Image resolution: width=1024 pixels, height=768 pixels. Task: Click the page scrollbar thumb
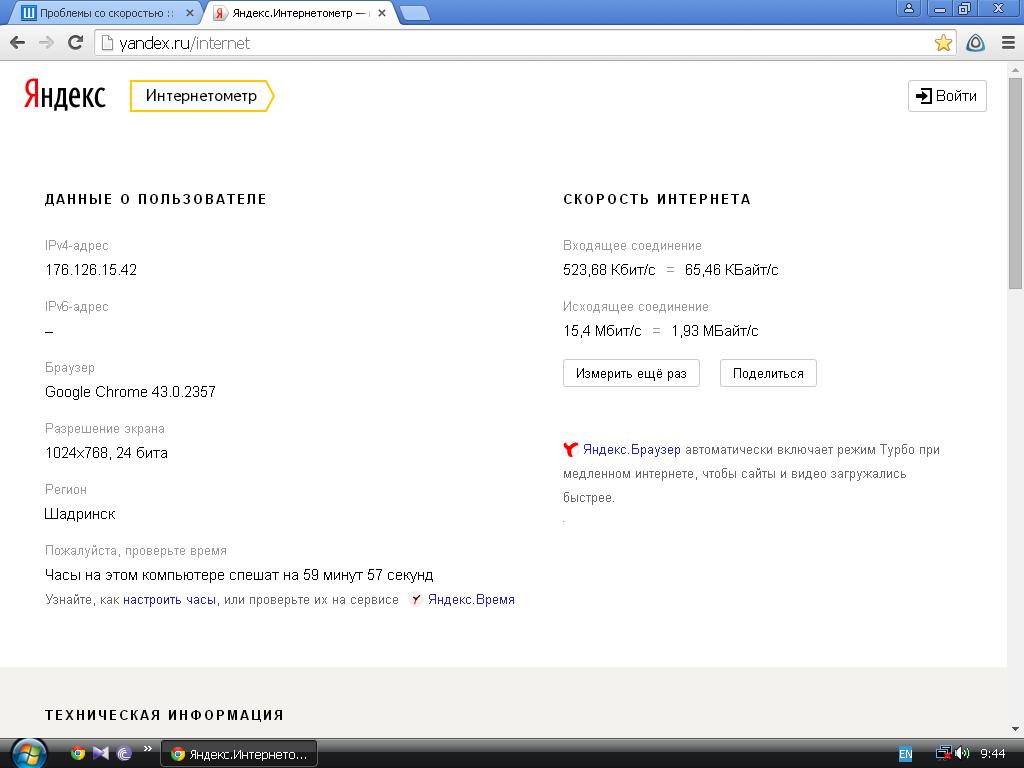coord(1015,183)
